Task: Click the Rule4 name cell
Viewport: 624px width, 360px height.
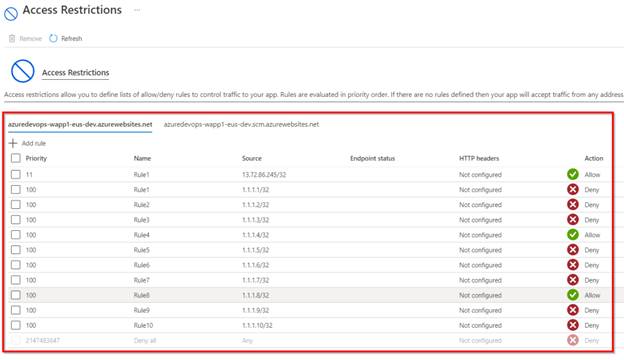Action: tap(142, 235)
